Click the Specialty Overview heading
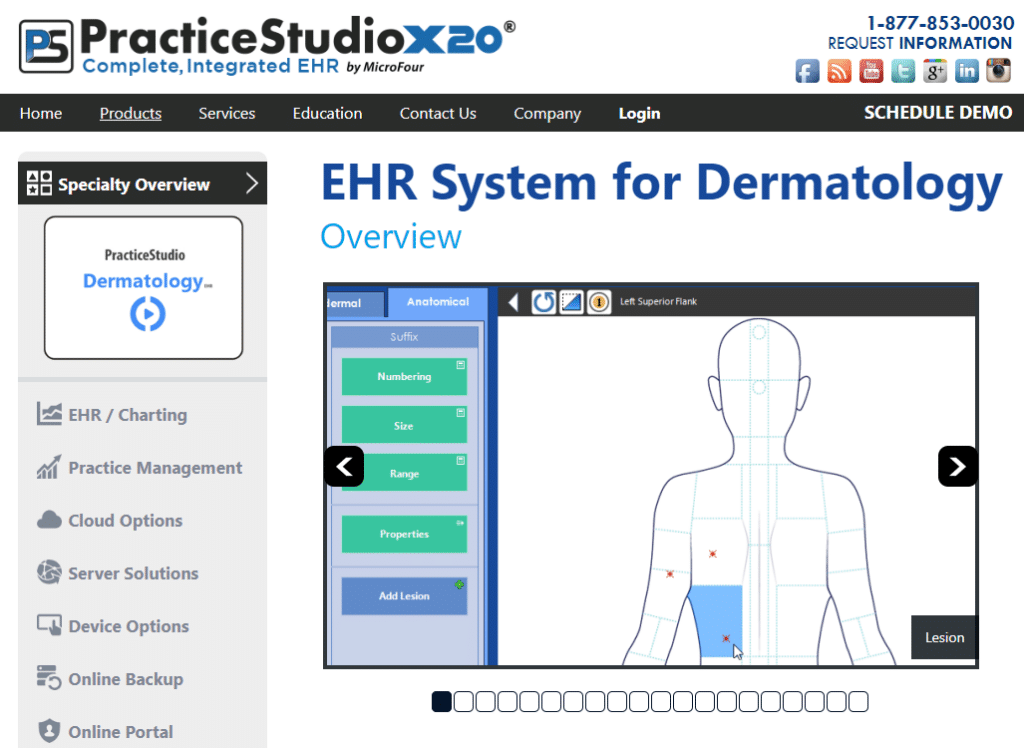 (x=134, y=185)
